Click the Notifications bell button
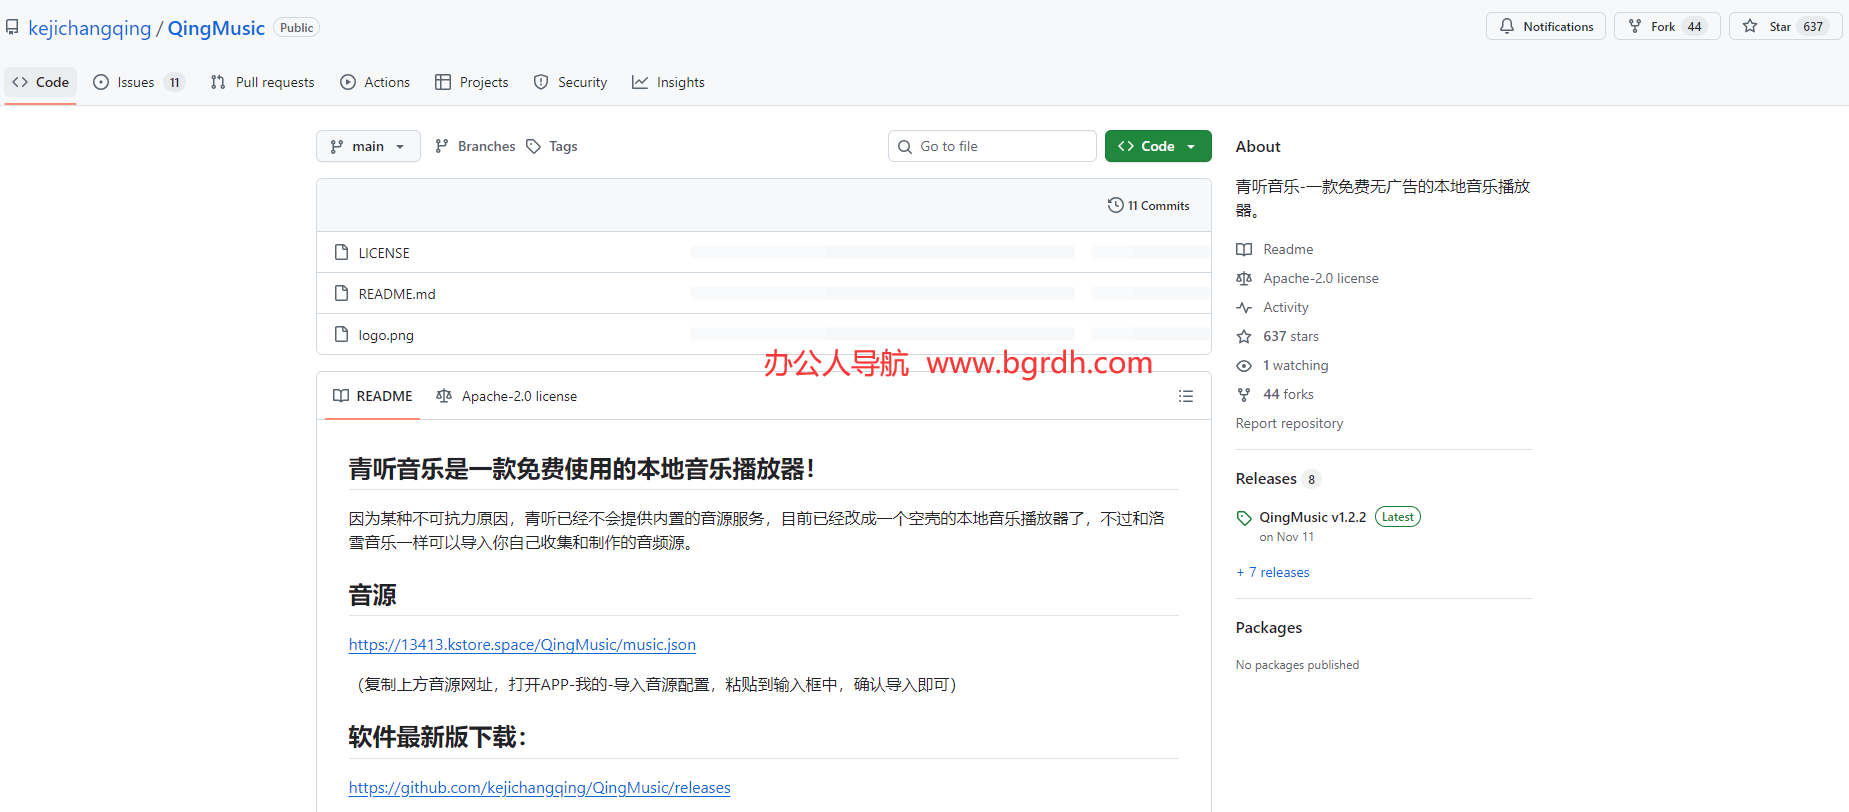The height and width of the screenshot is (812, 1849). click(1546, 26)
